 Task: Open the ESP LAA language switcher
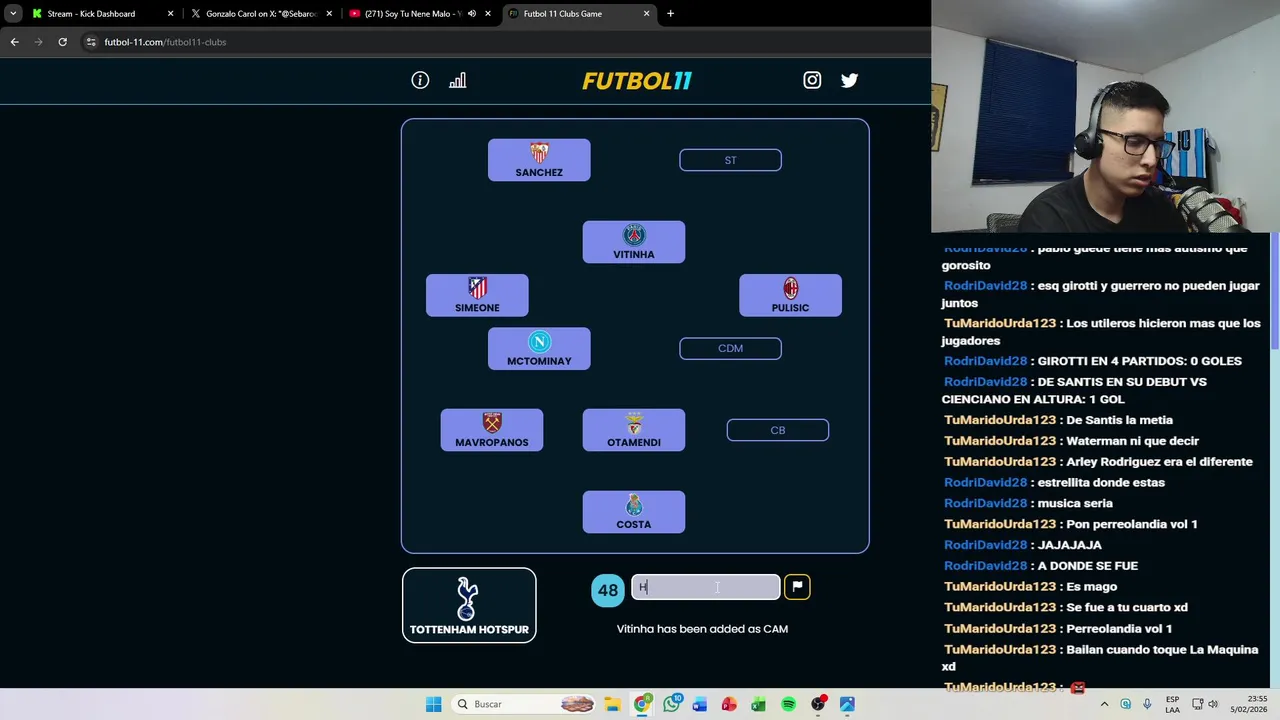pos(1172,704)
